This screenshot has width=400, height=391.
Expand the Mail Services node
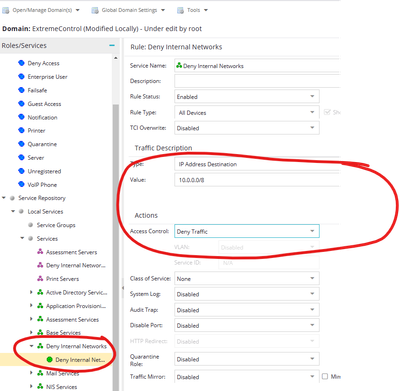pyautogui.click(x=31, y=373)
